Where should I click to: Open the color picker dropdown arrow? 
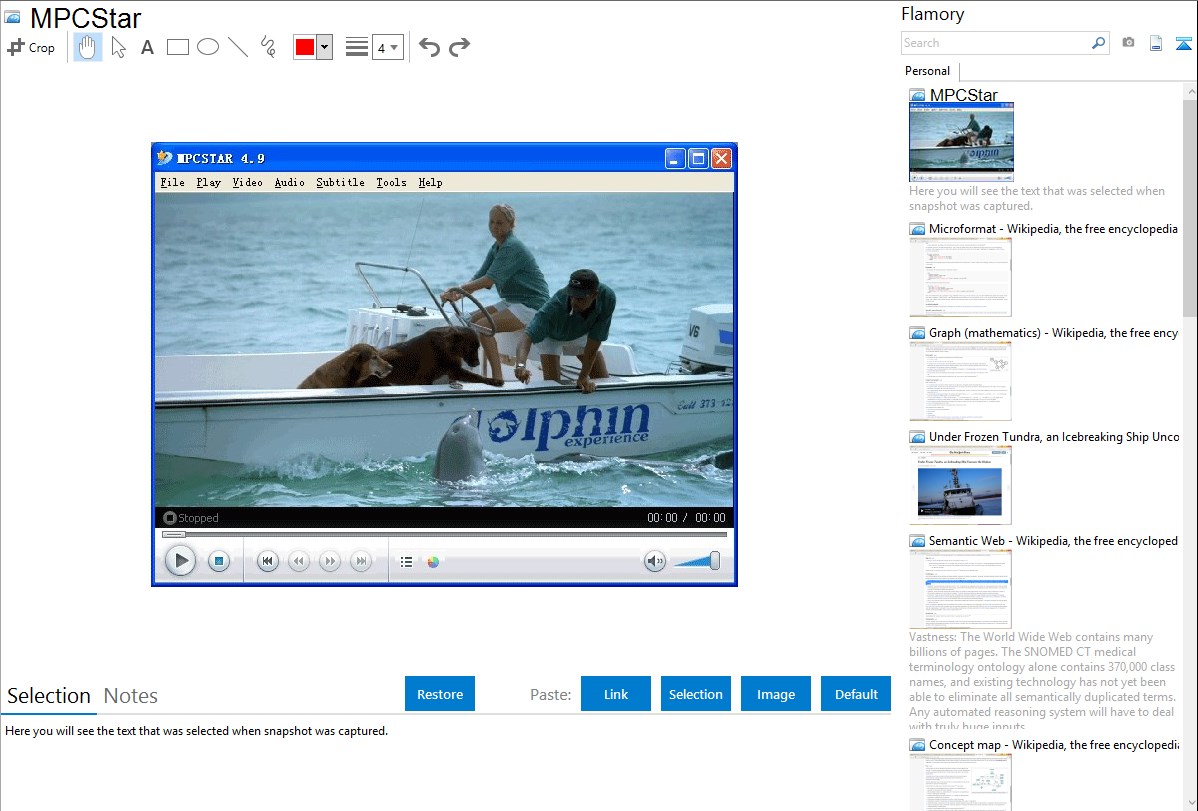[324, 47]
